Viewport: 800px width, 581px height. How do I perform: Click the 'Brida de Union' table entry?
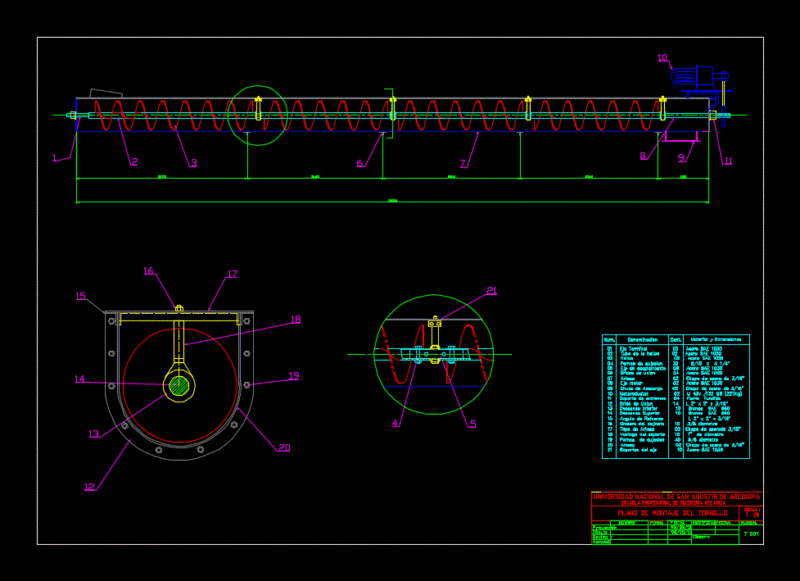click(636, 403)
